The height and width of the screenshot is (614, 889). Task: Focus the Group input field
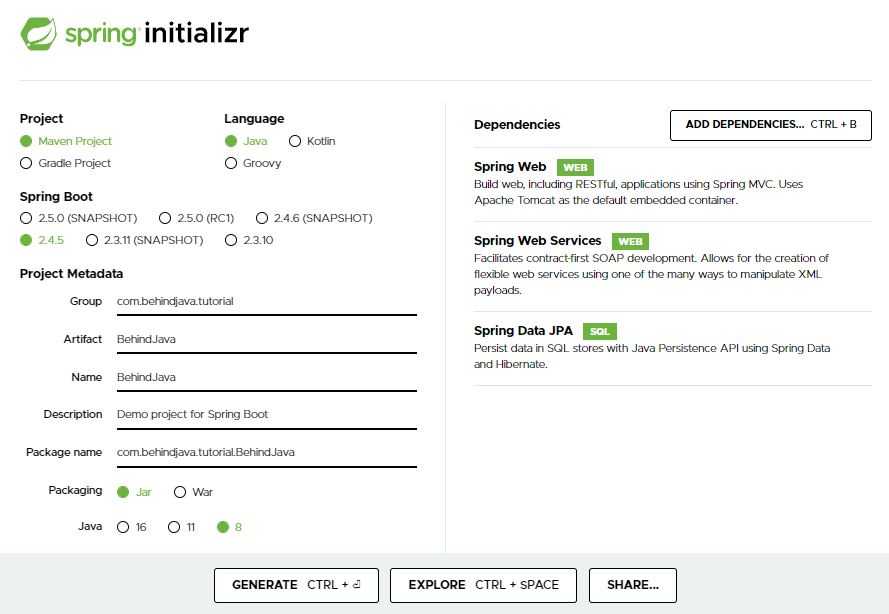pos(266,302)
